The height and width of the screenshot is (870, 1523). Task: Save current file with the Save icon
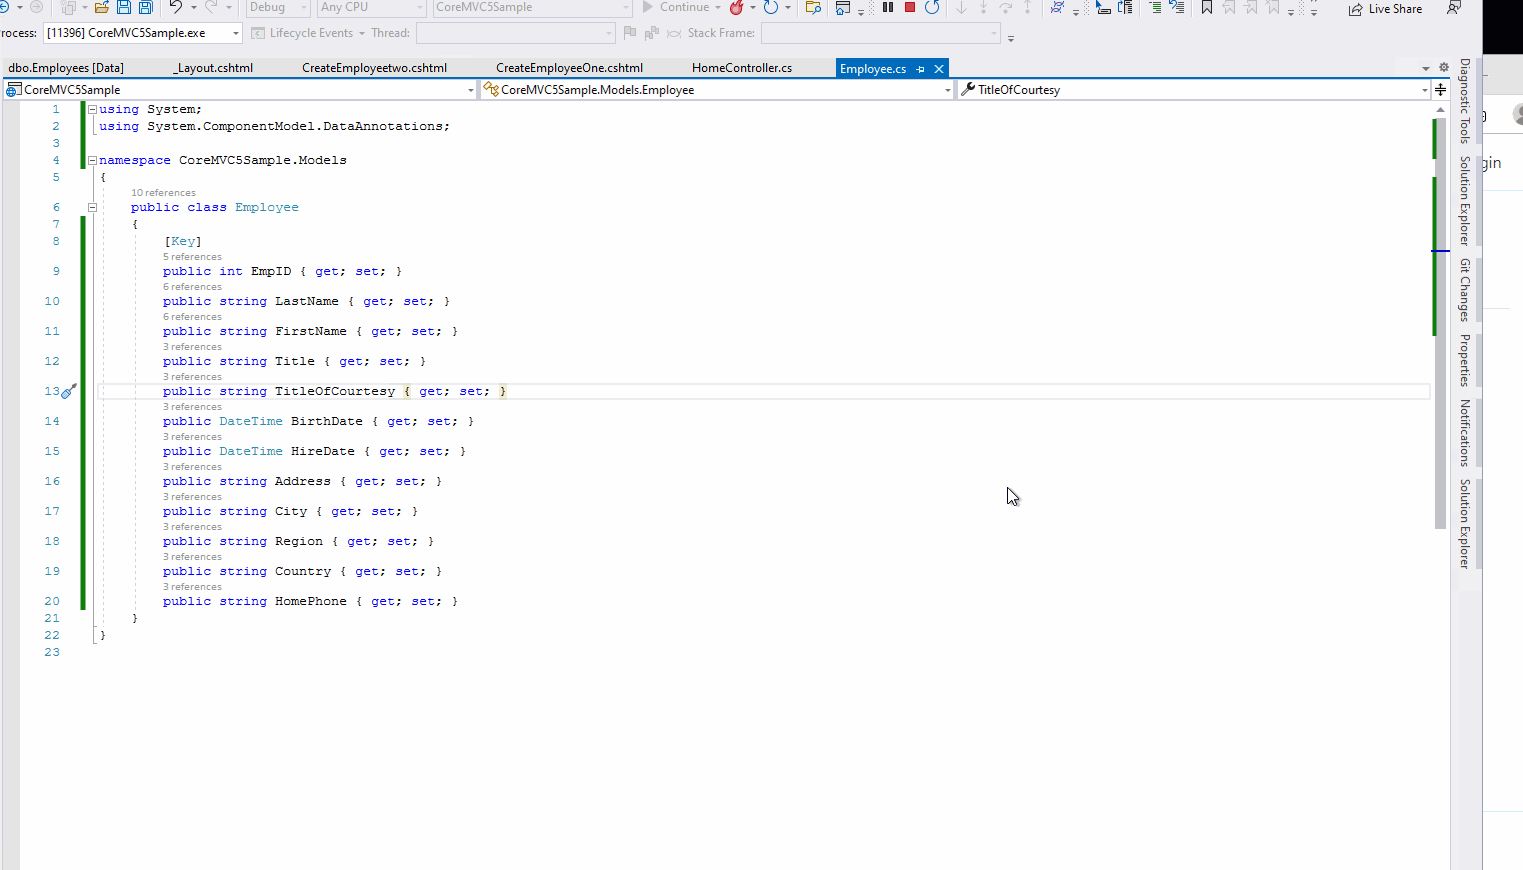pyautogui.click(x=124, y=7)
